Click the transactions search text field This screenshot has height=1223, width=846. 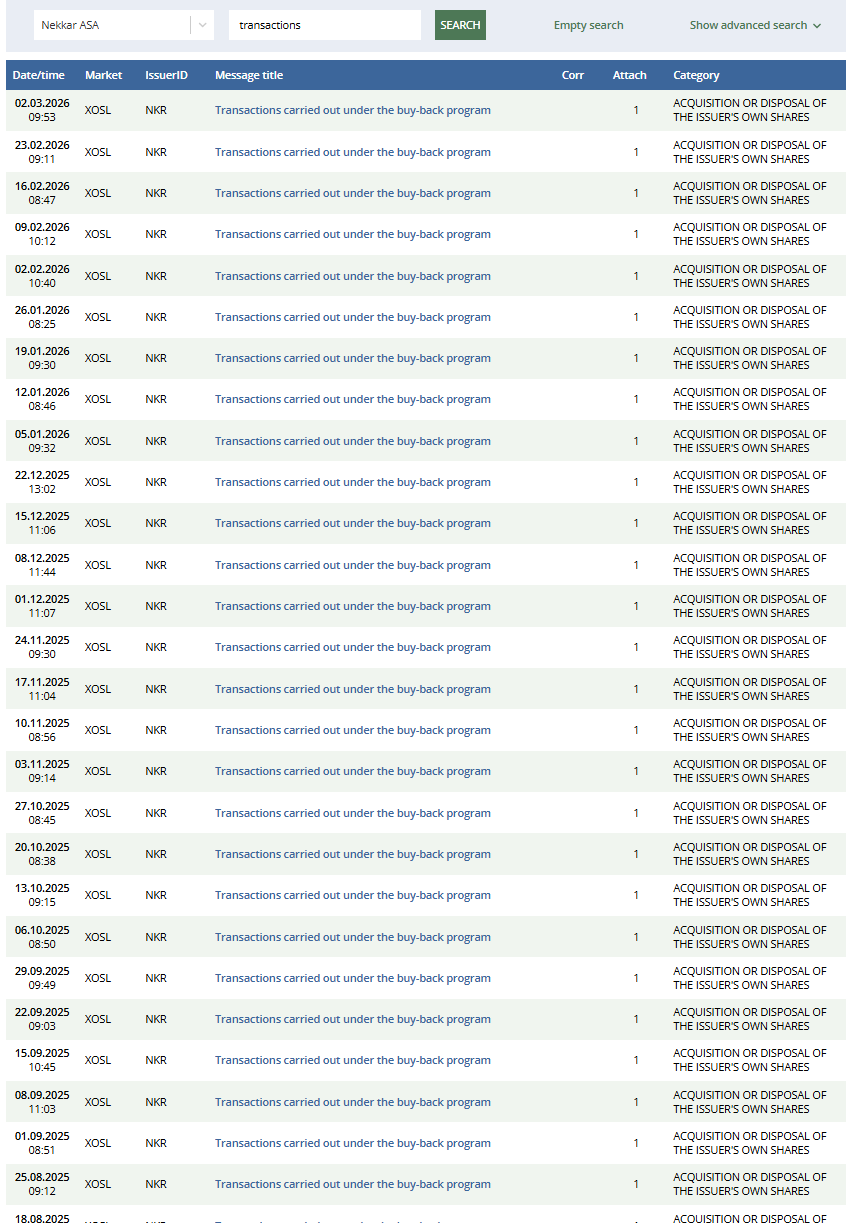(x=324, y=25)
